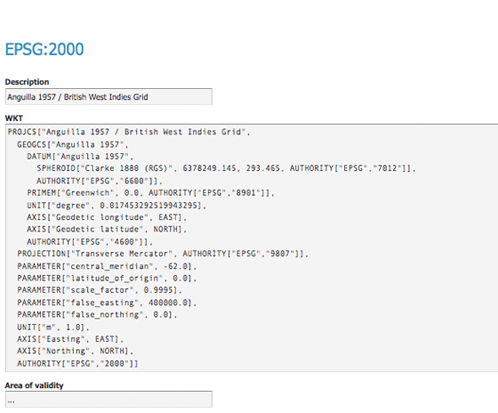Click the Northing AXIS line
This screenshot has width=498, height=413.
pyautogui.click(x=75, y=351)
